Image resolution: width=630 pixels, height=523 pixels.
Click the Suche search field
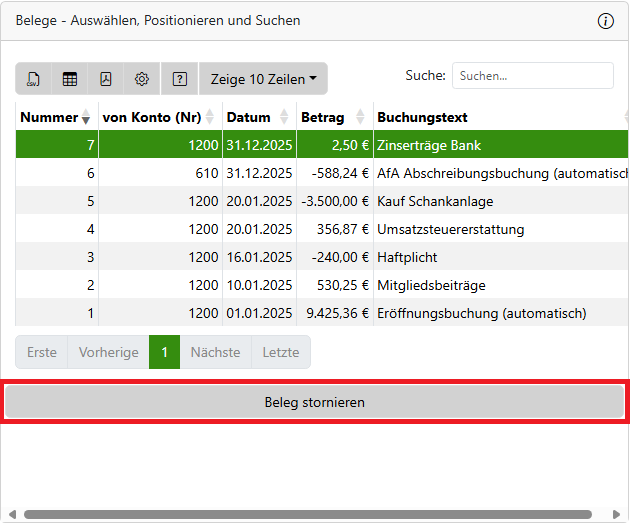pyautogui.click(x=532, y=75)
